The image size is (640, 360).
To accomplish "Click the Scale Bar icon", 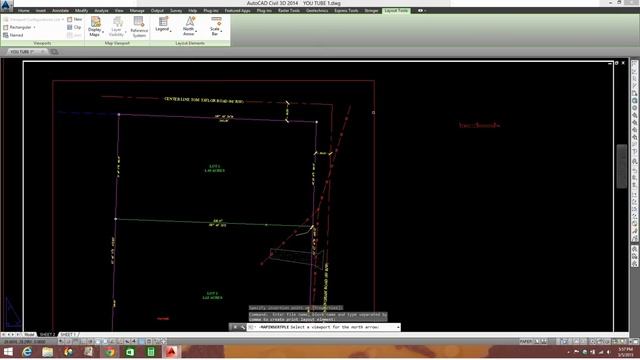I will [x=216, y=21].
